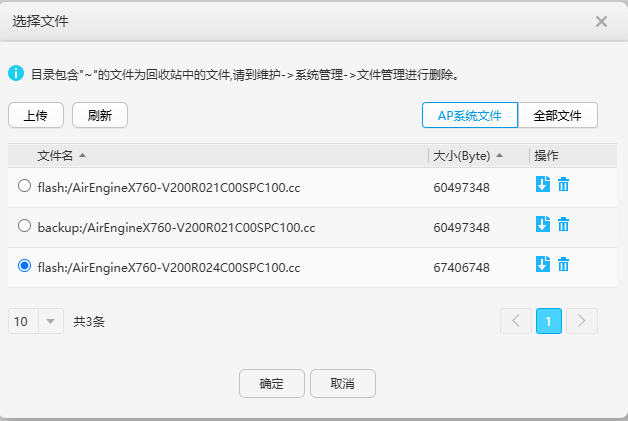The height and width of the screenshot is (421, 628).
Task: Delete flash V200R021C00SPC100.cc file
Action: click(x=563, y=184)
